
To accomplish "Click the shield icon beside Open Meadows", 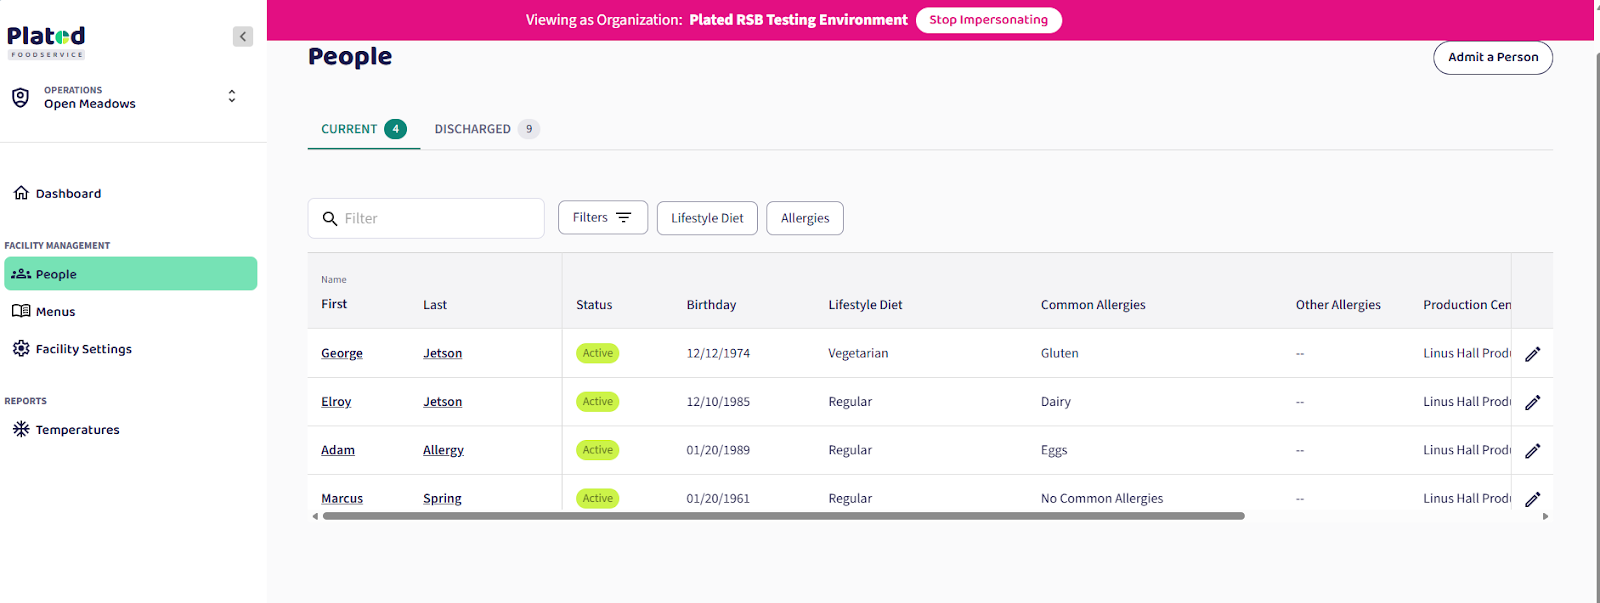I will 20,97.
